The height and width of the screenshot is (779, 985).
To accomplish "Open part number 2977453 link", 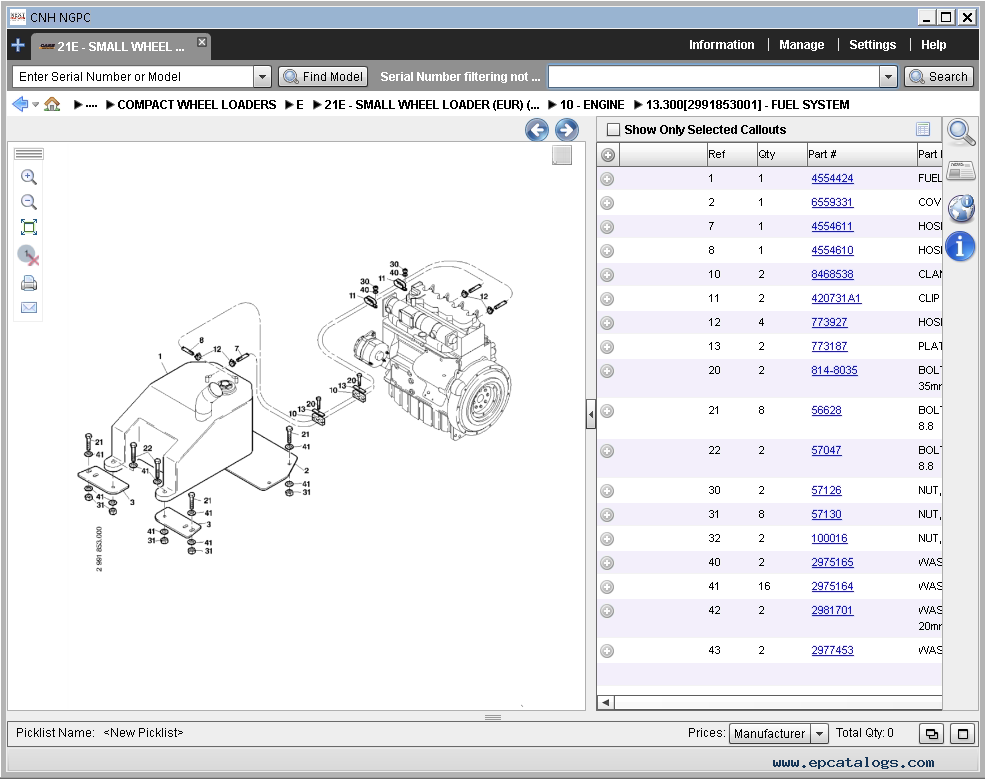I will coord(832,650).
